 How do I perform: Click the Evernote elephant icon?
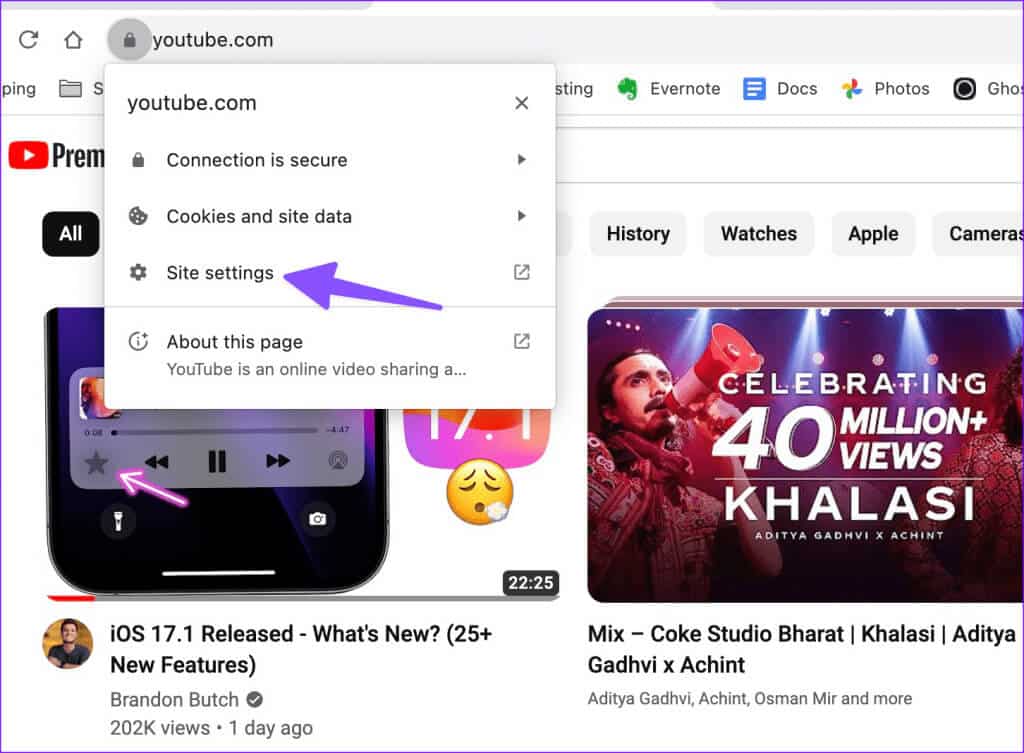coord(628,89)
